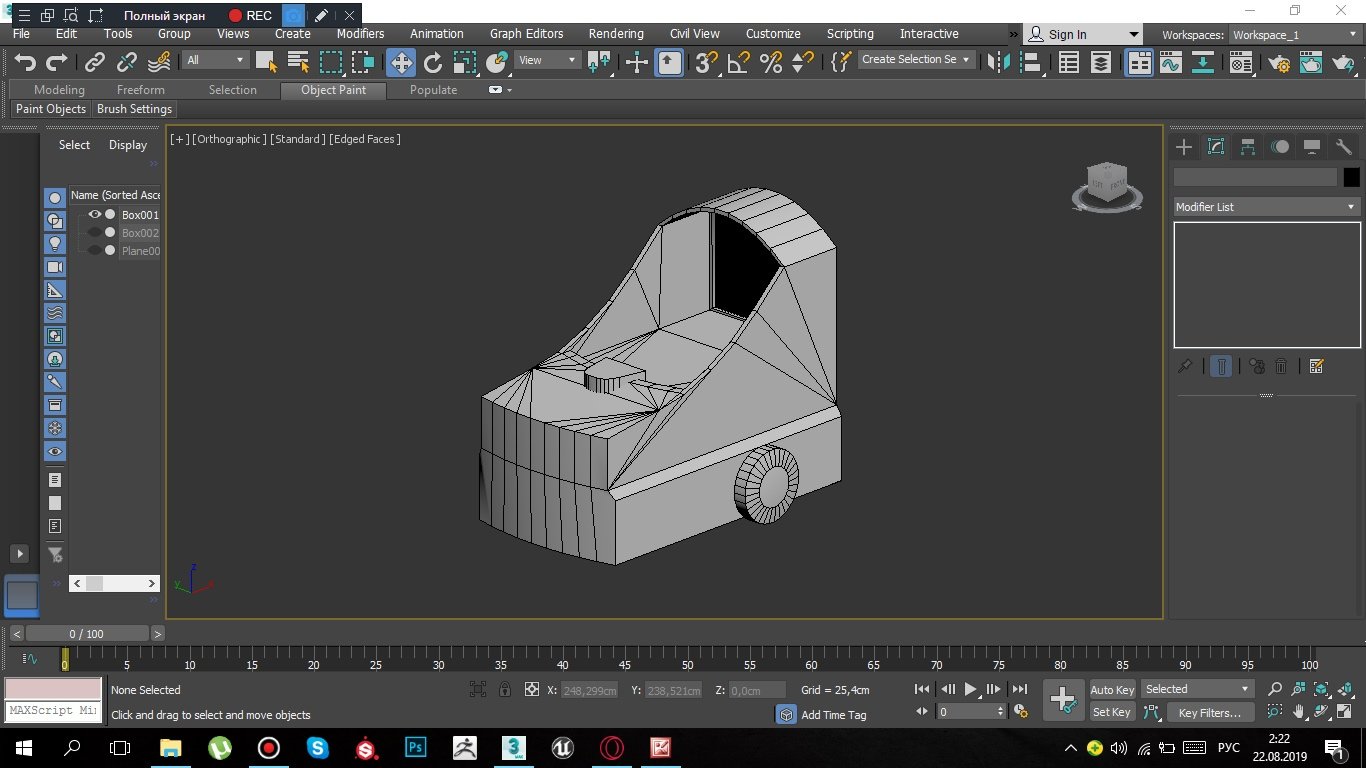Open the Scene Explorer Display menu
Viewport: 1366px width, 768px height.
(x=128, y=145)
